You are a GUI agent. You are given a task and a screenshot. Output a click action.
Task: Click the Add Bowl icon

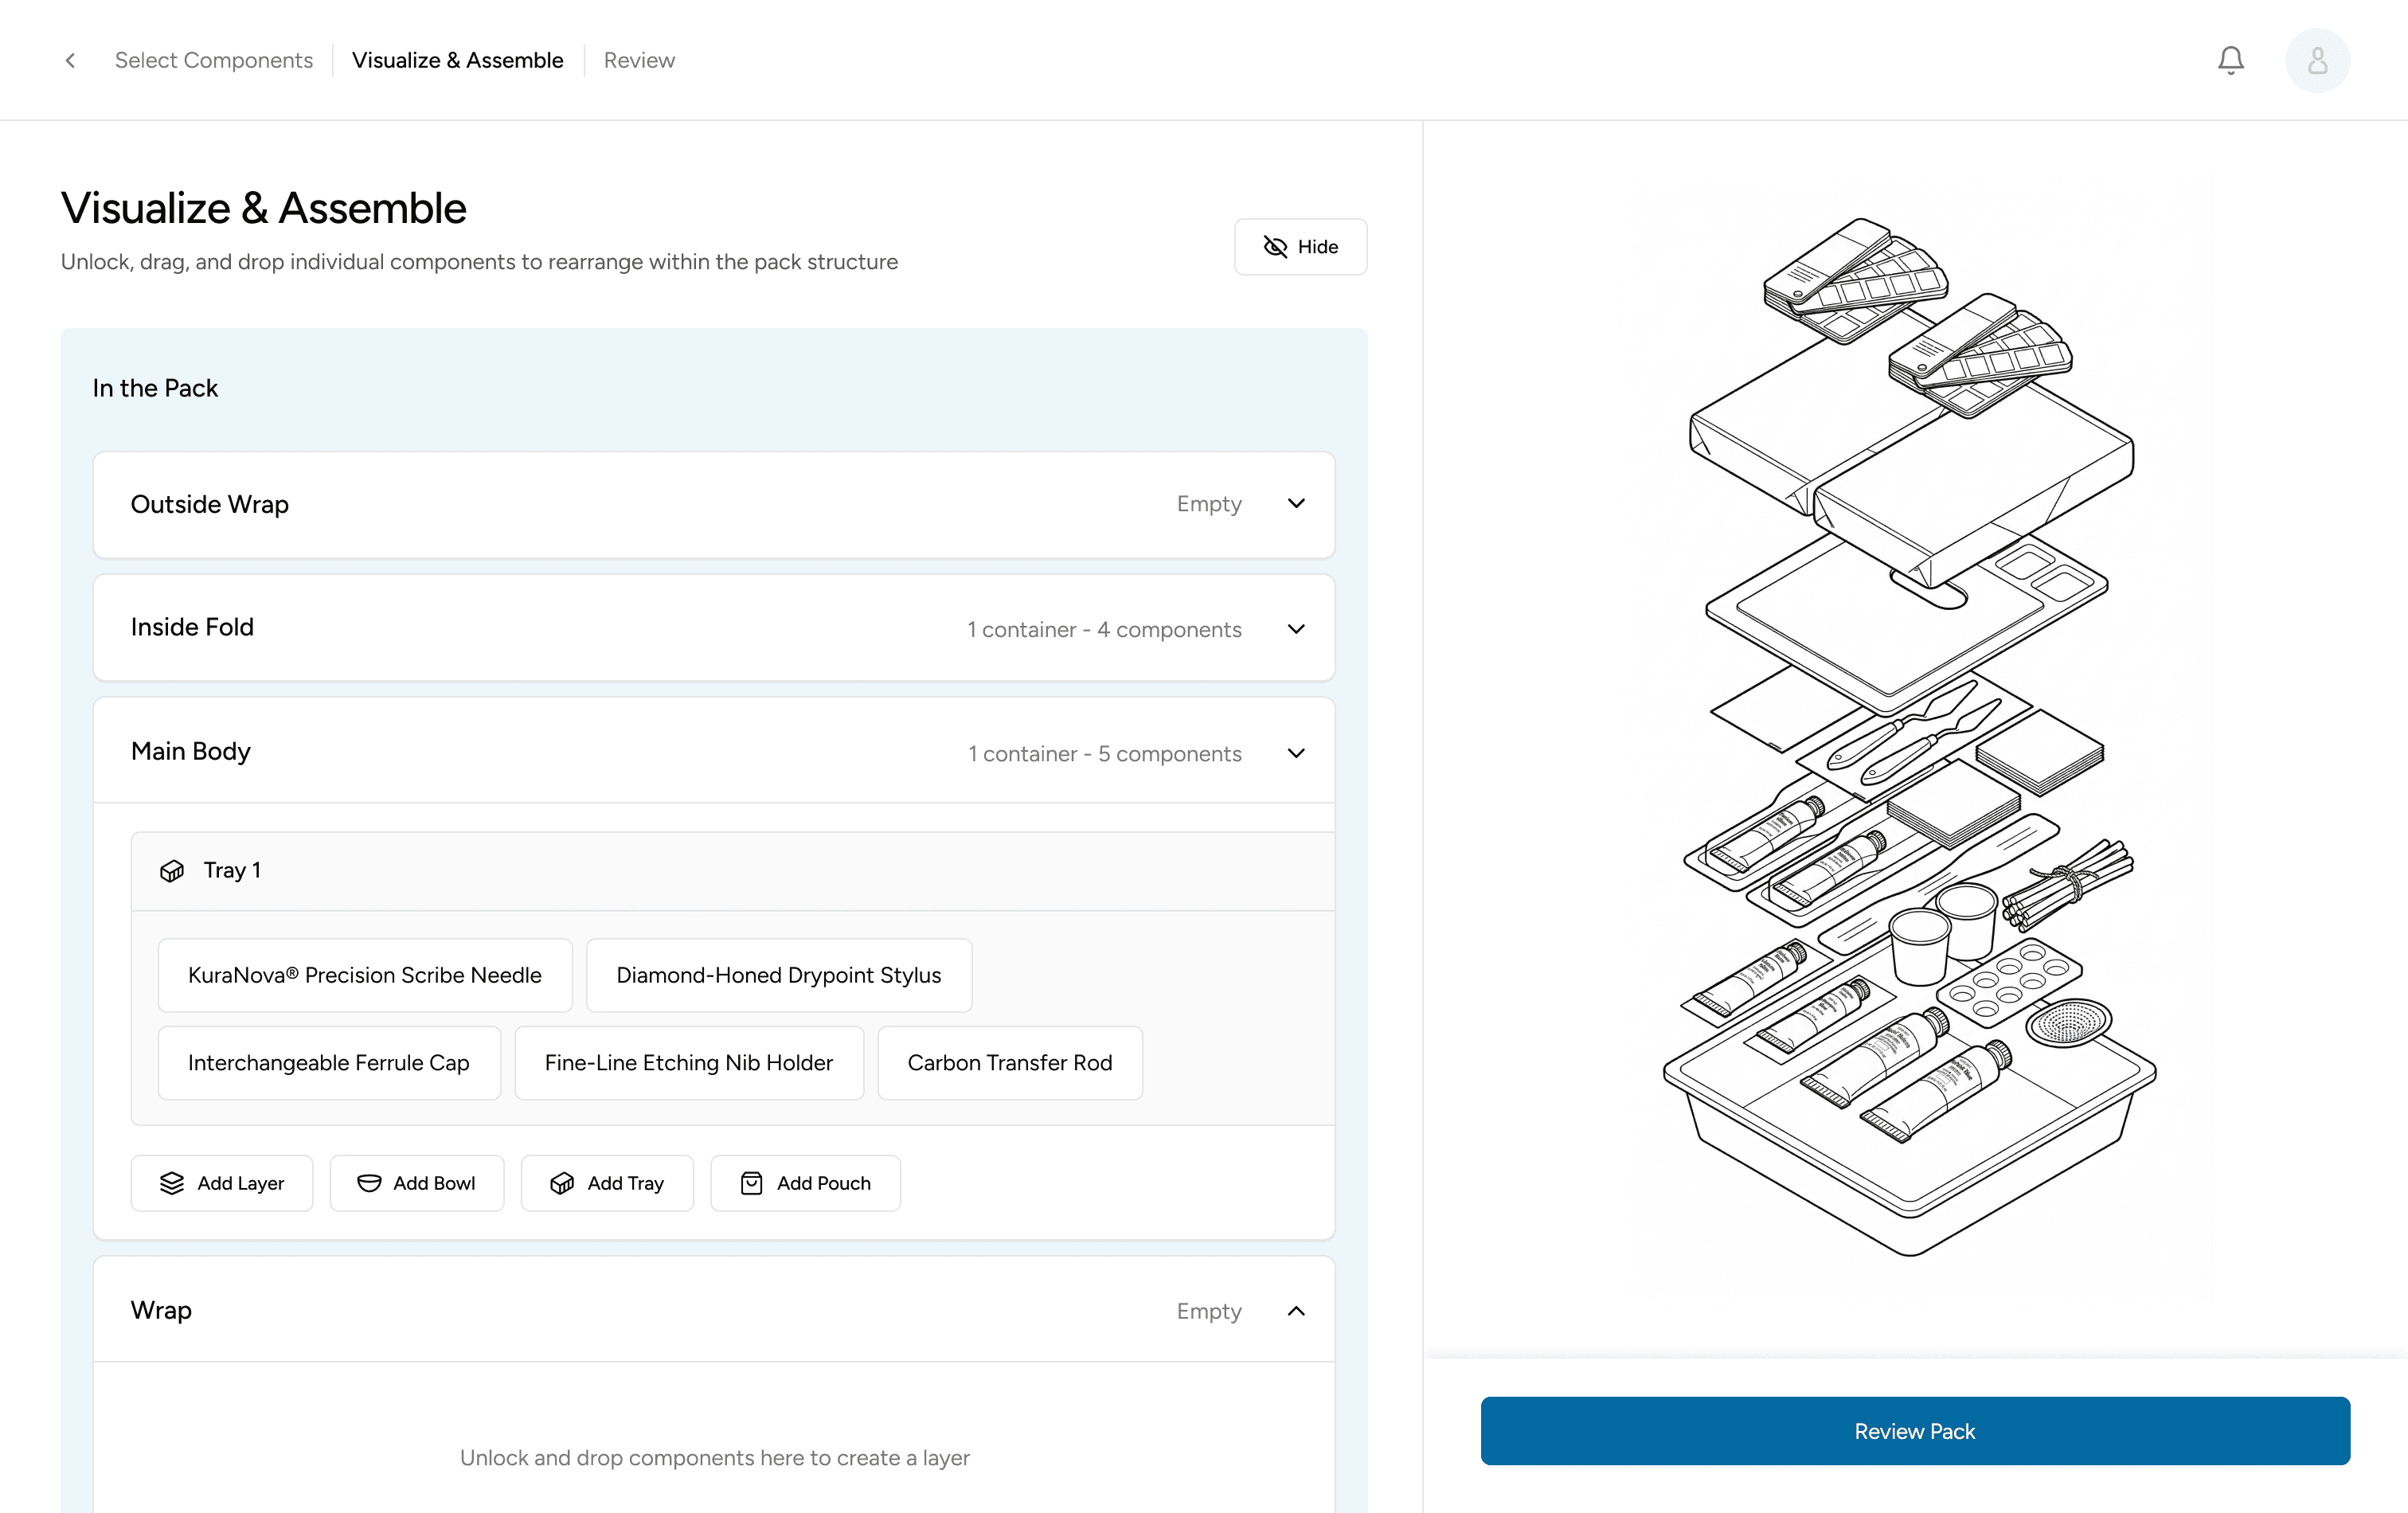point(369,1183)
